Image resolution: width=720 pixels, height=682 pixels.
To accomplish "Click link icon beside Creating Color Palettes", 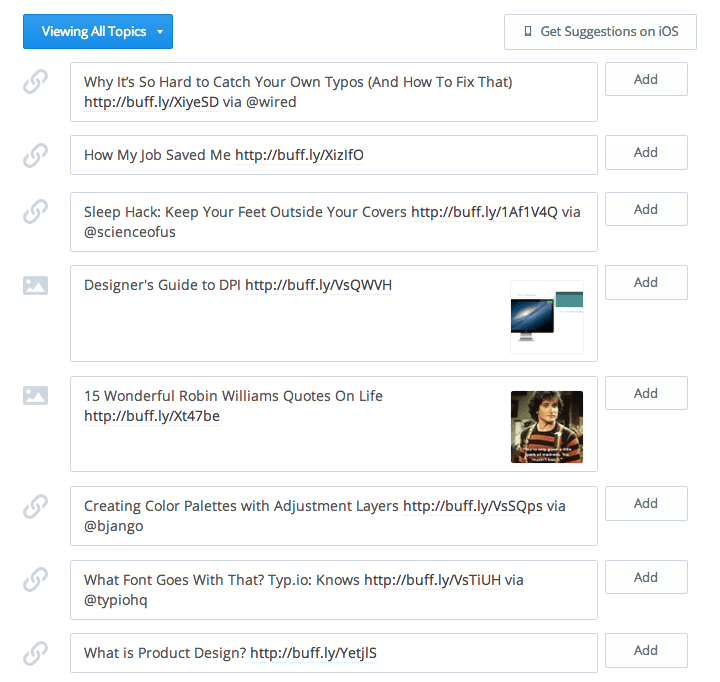I will point(35,507).
